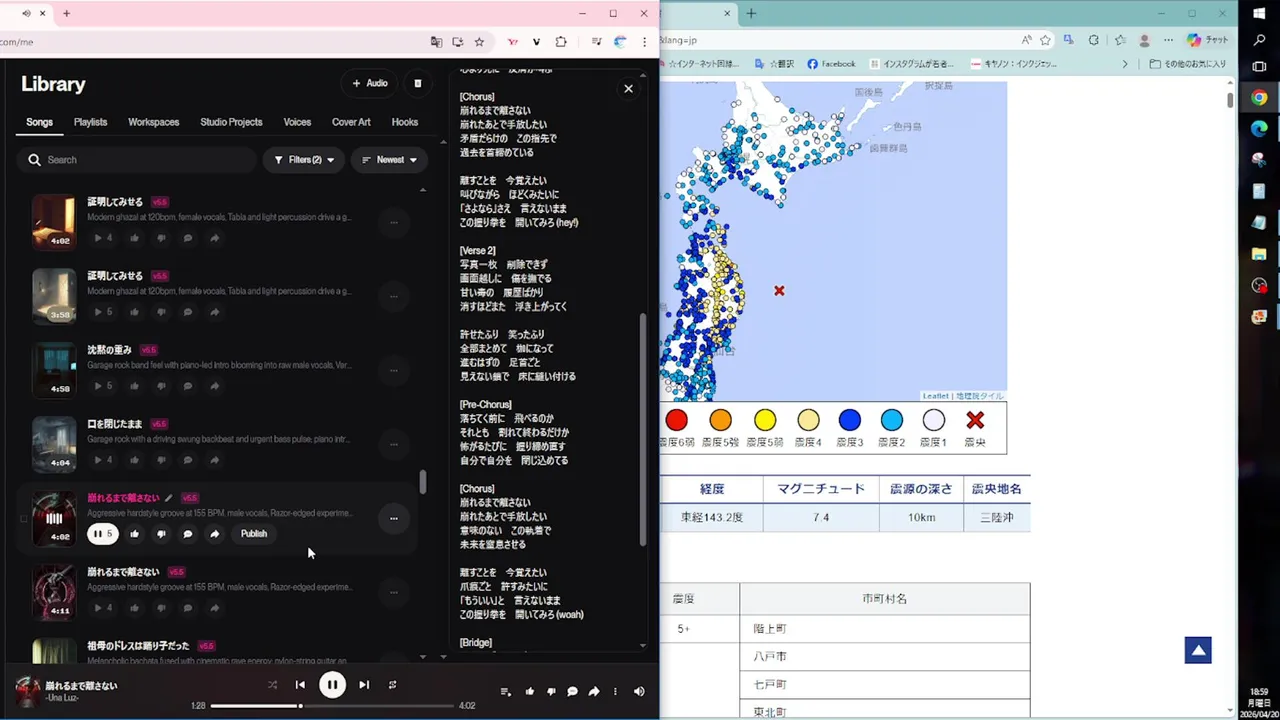This screenshot has width=1280, height=720.
Task: Click the song Search field
Action: click(x=137, y=160)
